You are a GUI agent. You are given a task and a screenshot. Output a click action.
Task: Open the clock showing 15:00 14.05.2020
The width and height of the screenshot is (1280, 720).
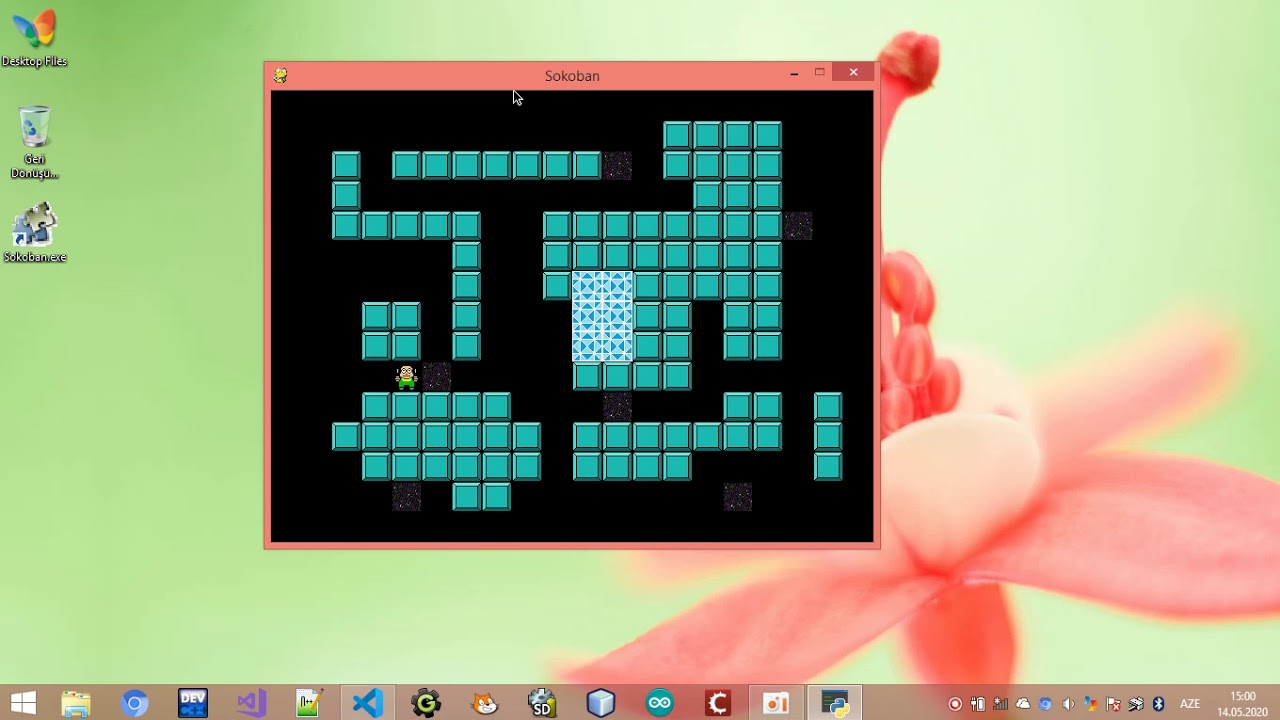[x=1242, y=703]
